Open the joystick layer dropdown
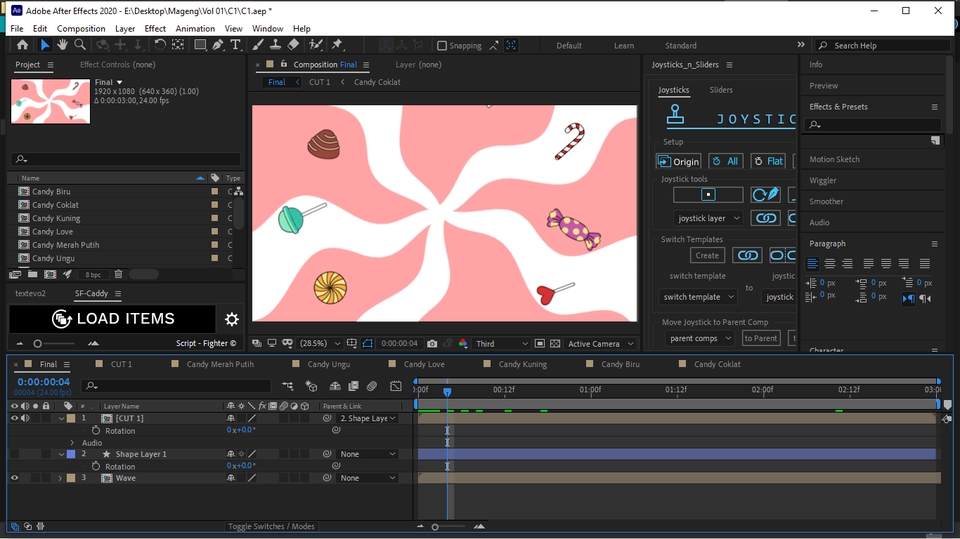Screen dimensions: 960x539 [708, 218]
